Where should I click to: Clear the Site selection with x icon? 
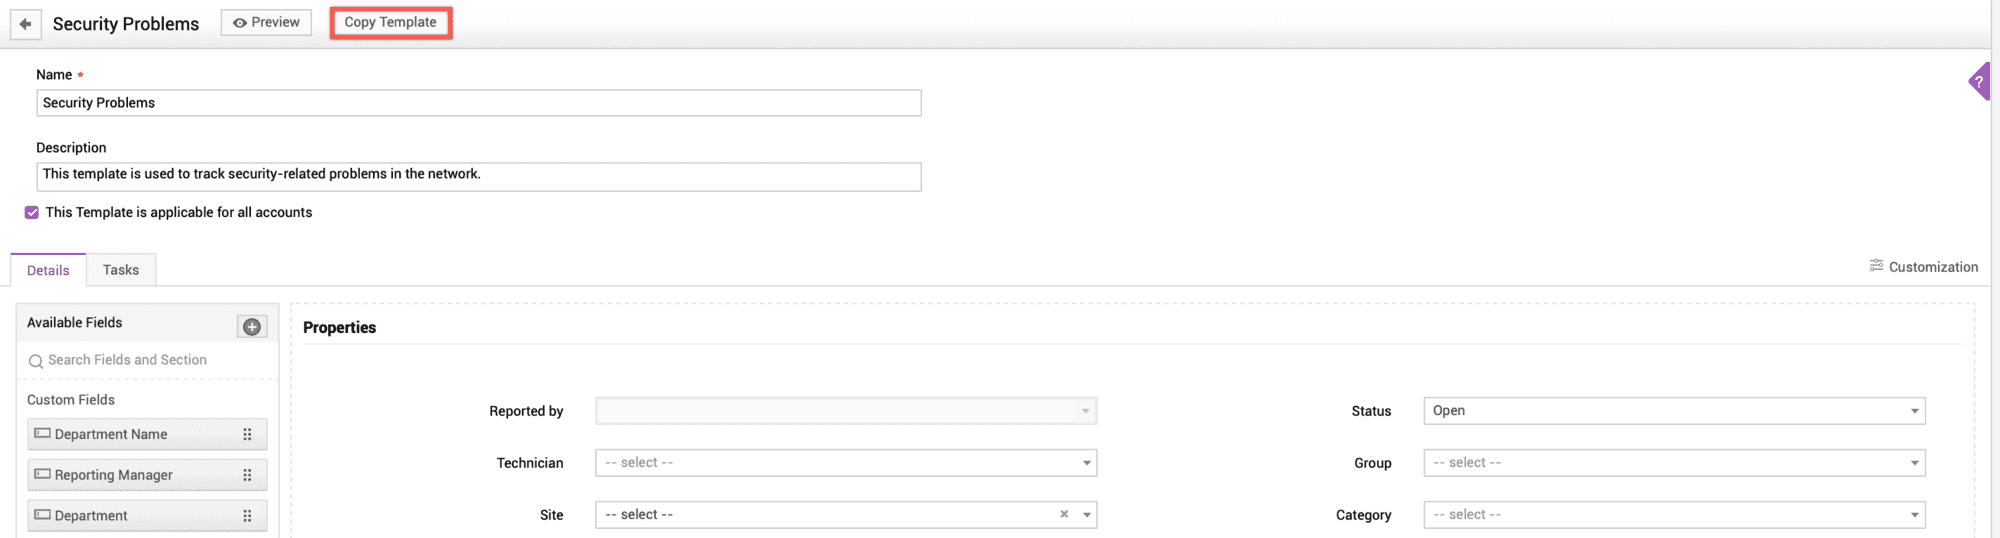(x=1064, y=514)
